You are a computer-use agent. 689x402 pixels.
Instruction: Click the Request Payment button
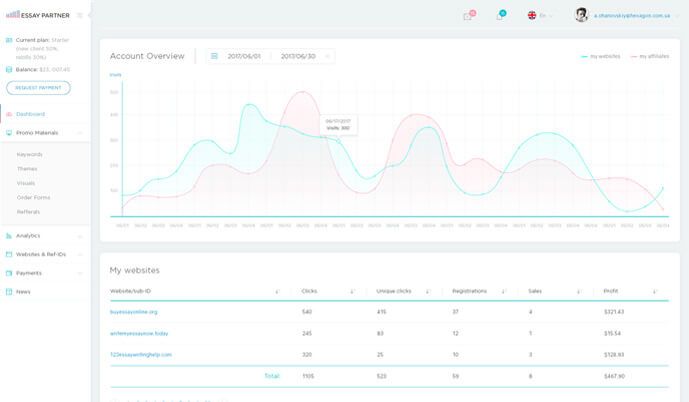[38, 87]
